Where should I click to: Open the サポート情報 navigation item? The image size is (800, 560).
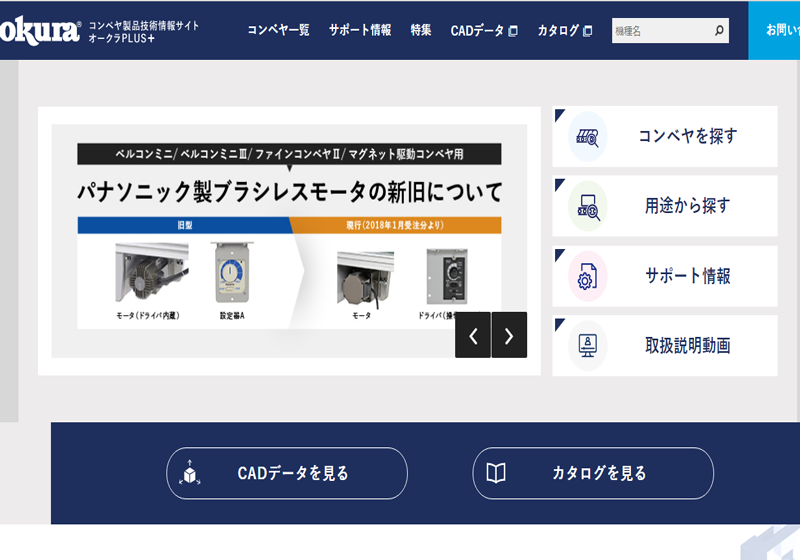click(x=360, y=31)
